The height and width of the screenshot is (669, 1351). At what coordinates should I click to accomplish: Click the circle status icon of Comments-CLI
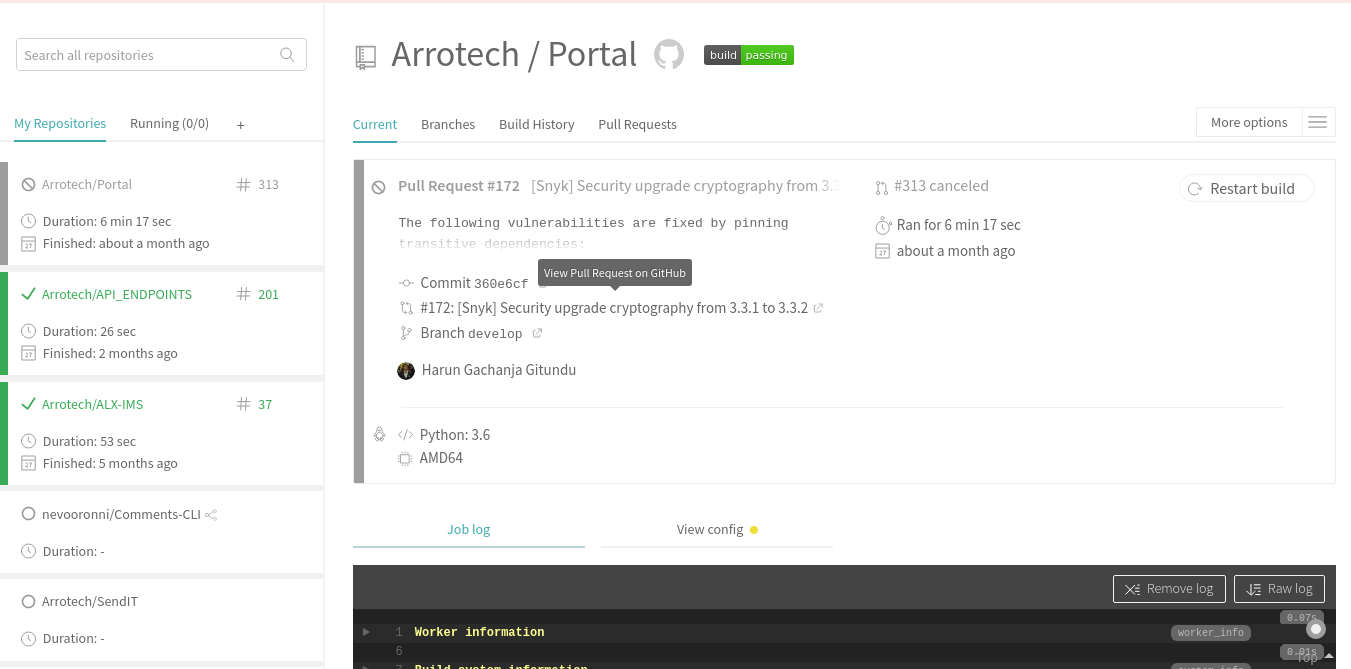pos(29,514)
